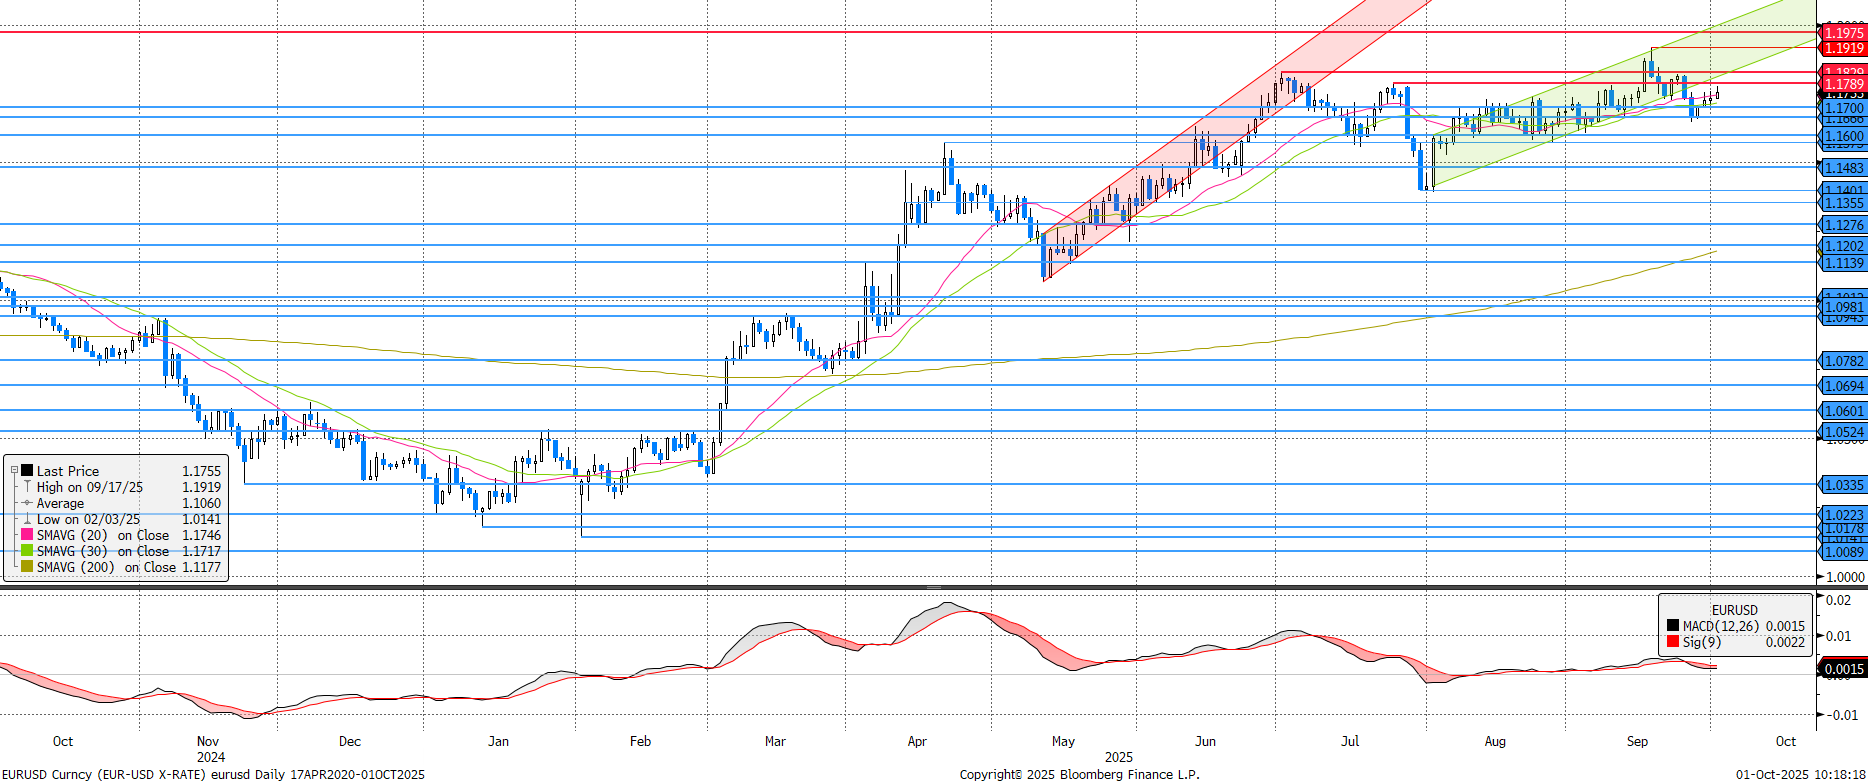Click the green SMAVG (30) legend swatch
The width and height of the screenshot is (1868, 783).
[x=27, y=551]
